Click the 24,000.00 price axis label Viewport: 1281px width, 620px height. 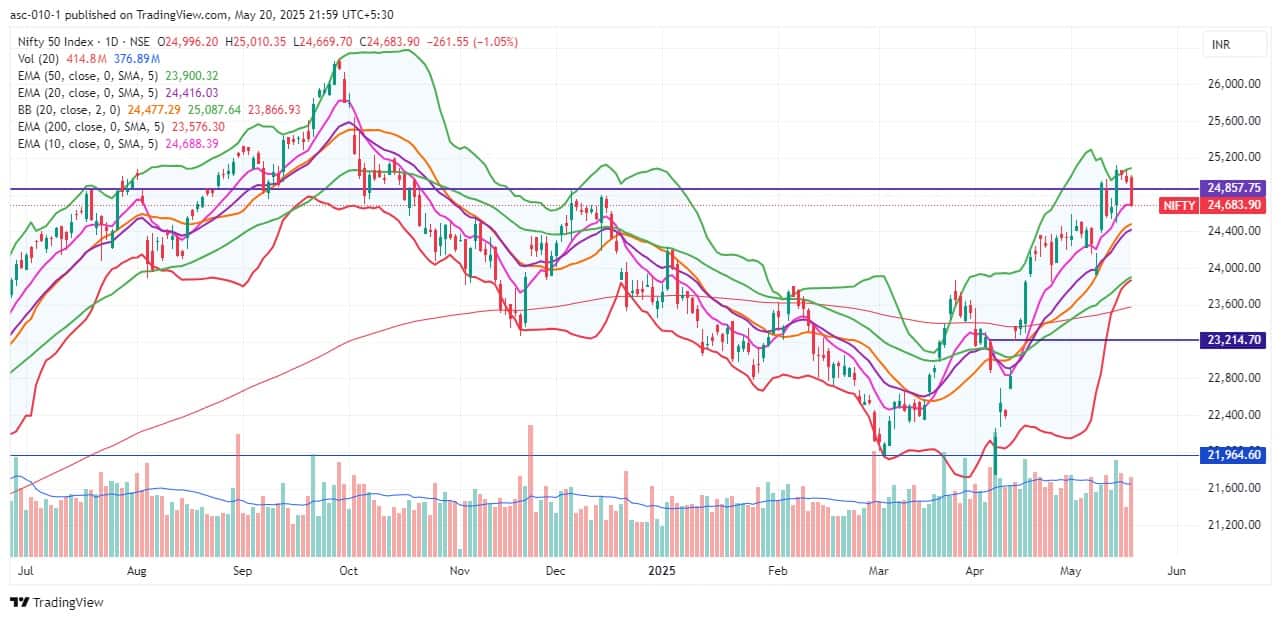(x=1235, y=268)
